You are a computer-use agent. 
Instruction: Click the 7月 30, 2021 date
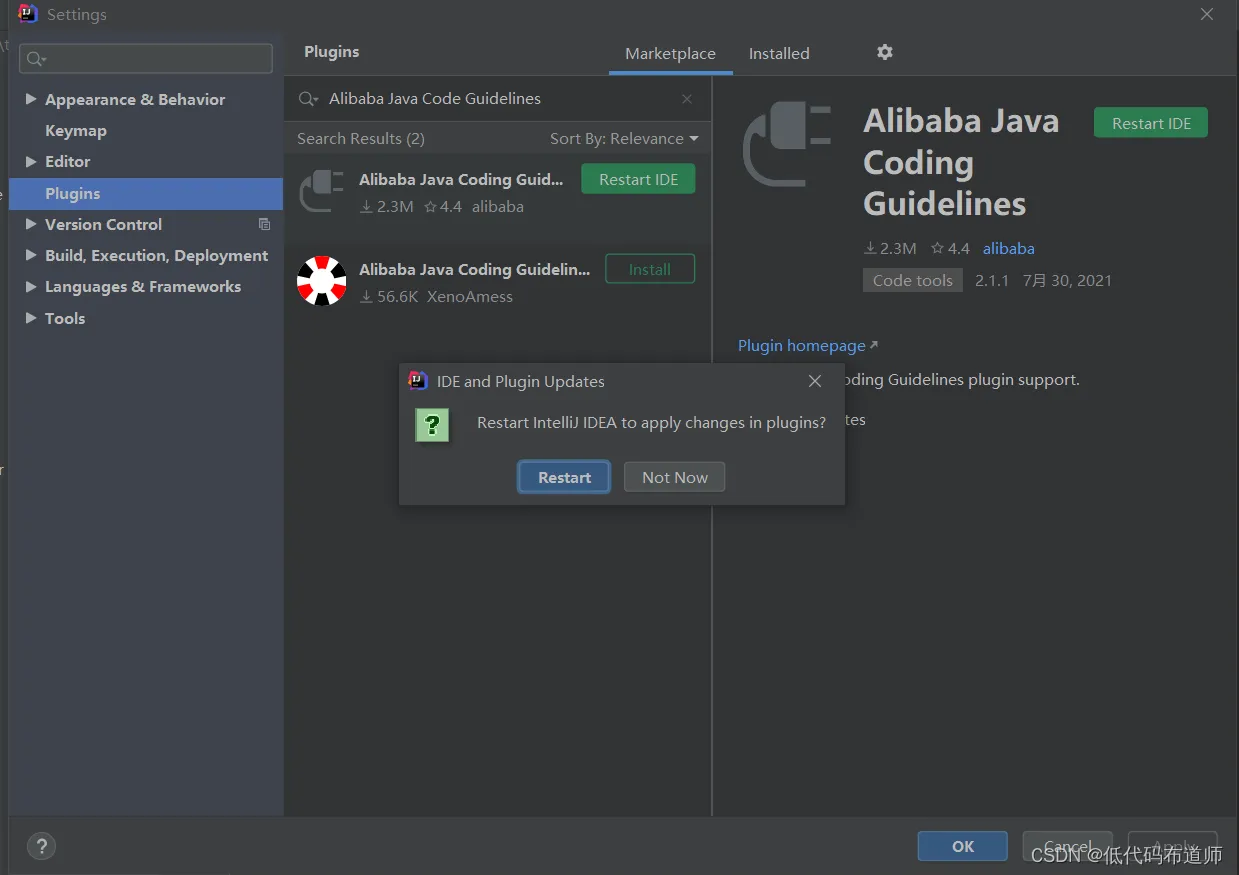[1067, 280]
